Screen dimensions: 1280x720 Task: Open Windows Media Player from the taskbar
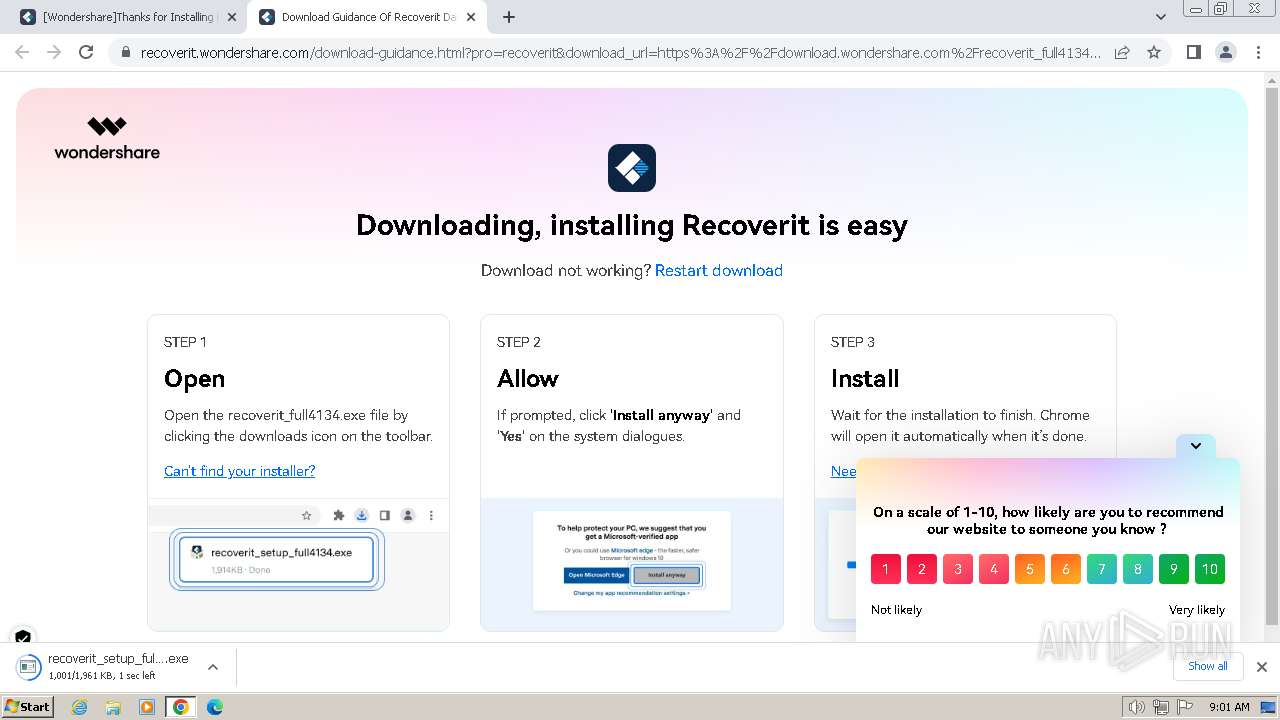click(x=147, y=707)
